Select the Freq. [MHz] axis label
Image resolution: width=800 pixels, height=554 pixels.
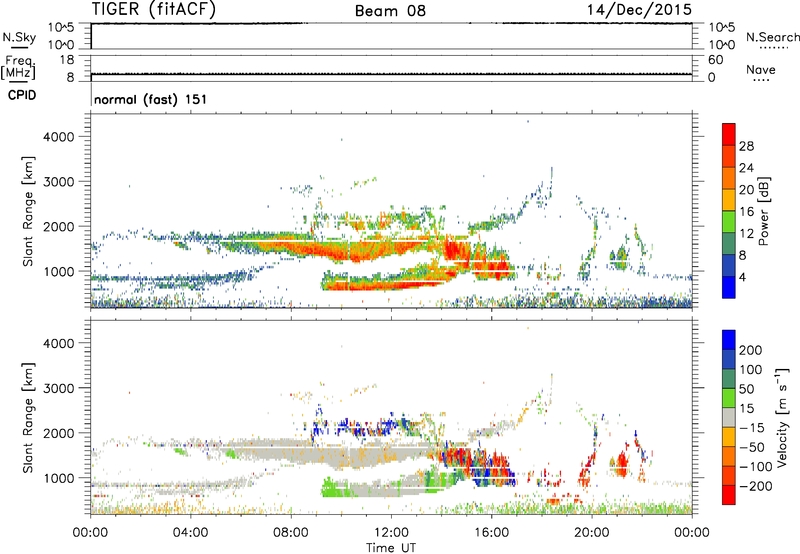pyautogui.click(x=19, y=68)
